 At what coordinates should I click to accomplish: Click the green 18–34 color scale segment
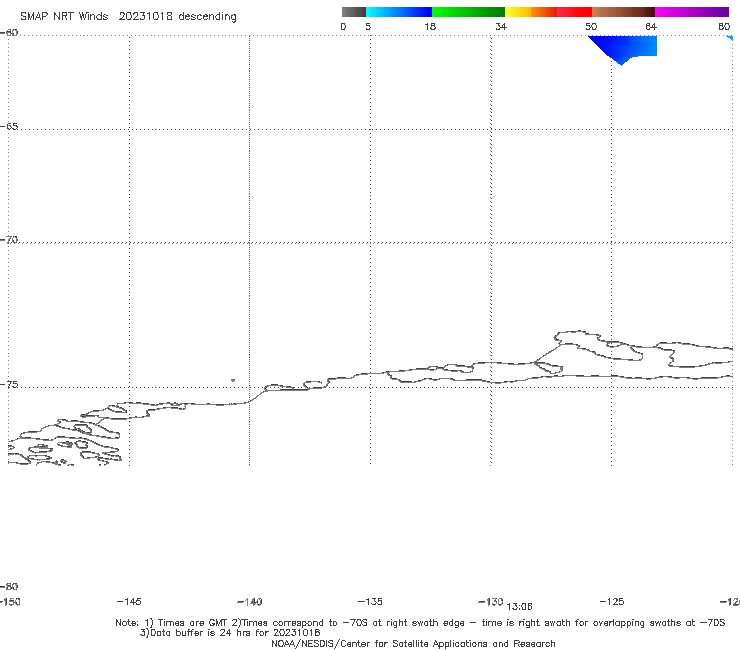click(468, 12)
